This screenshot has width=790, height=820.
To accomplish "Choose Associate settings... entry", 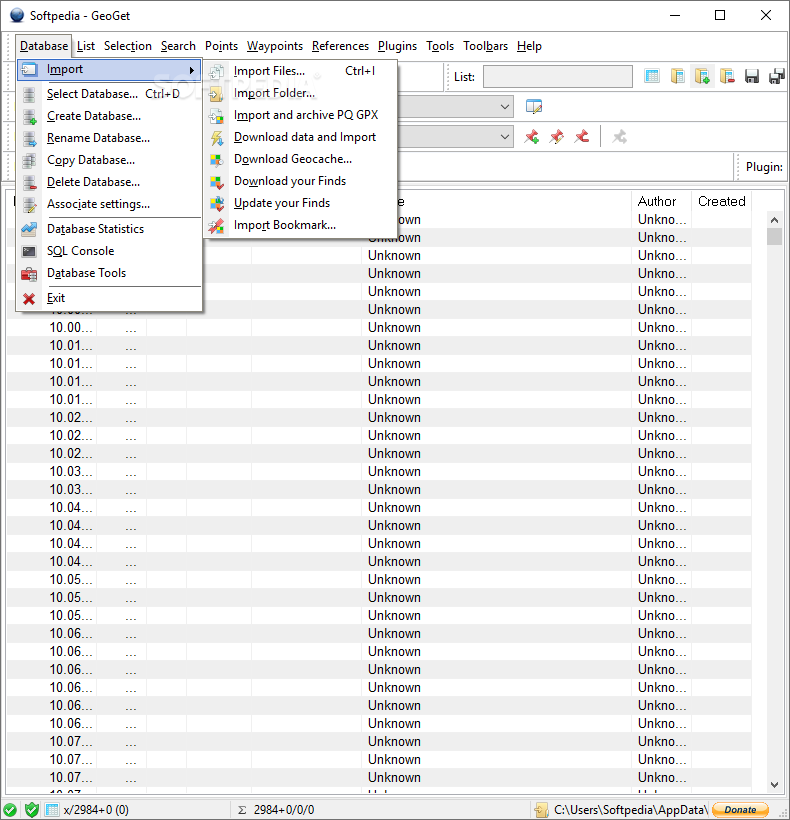I will tap(109, 203).
